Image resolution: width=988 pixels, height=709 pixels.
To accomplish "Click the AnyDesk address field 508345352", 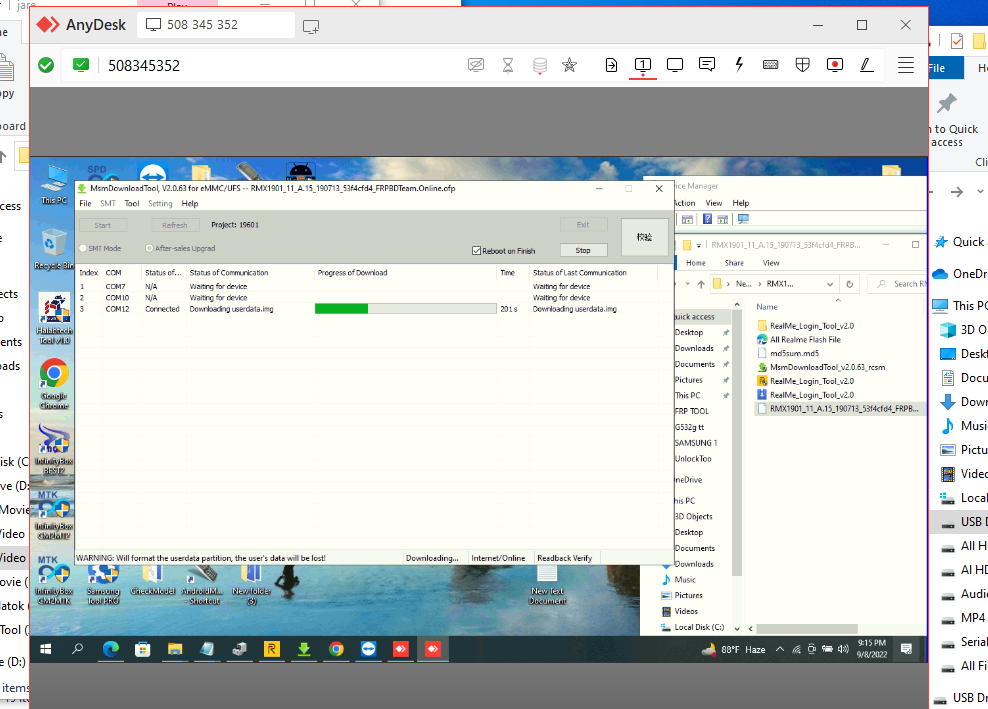I will tap(144, 66).
